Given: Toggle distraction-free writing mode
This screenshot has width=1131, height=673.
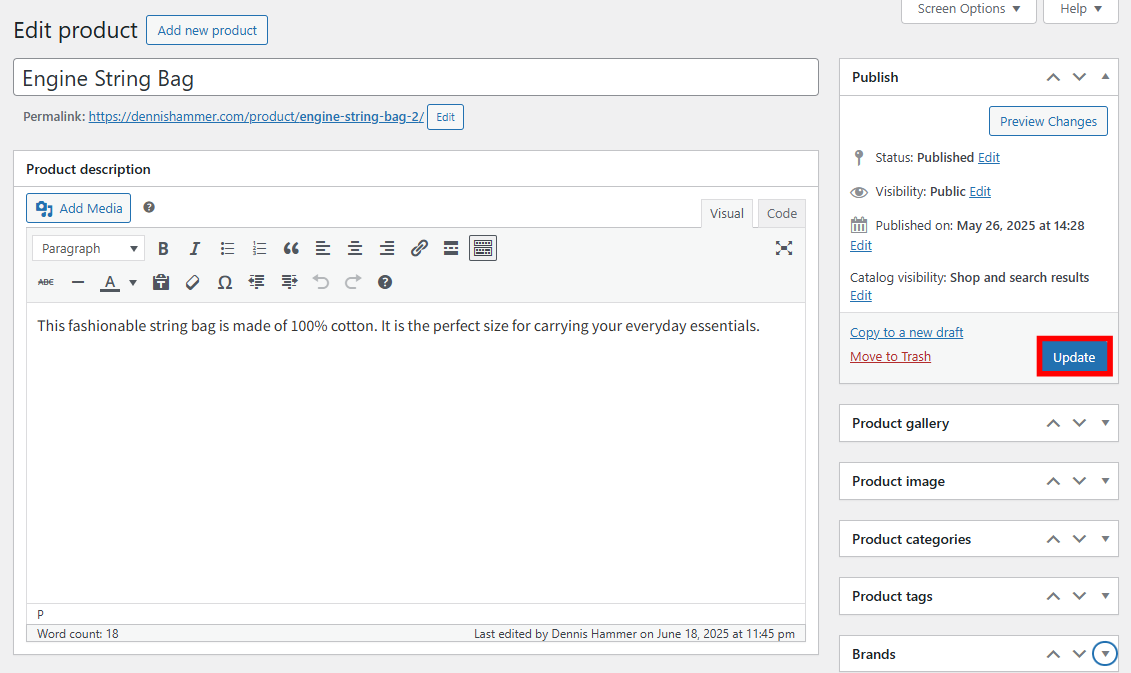Looking at the screenshot, I should [784, 248].
